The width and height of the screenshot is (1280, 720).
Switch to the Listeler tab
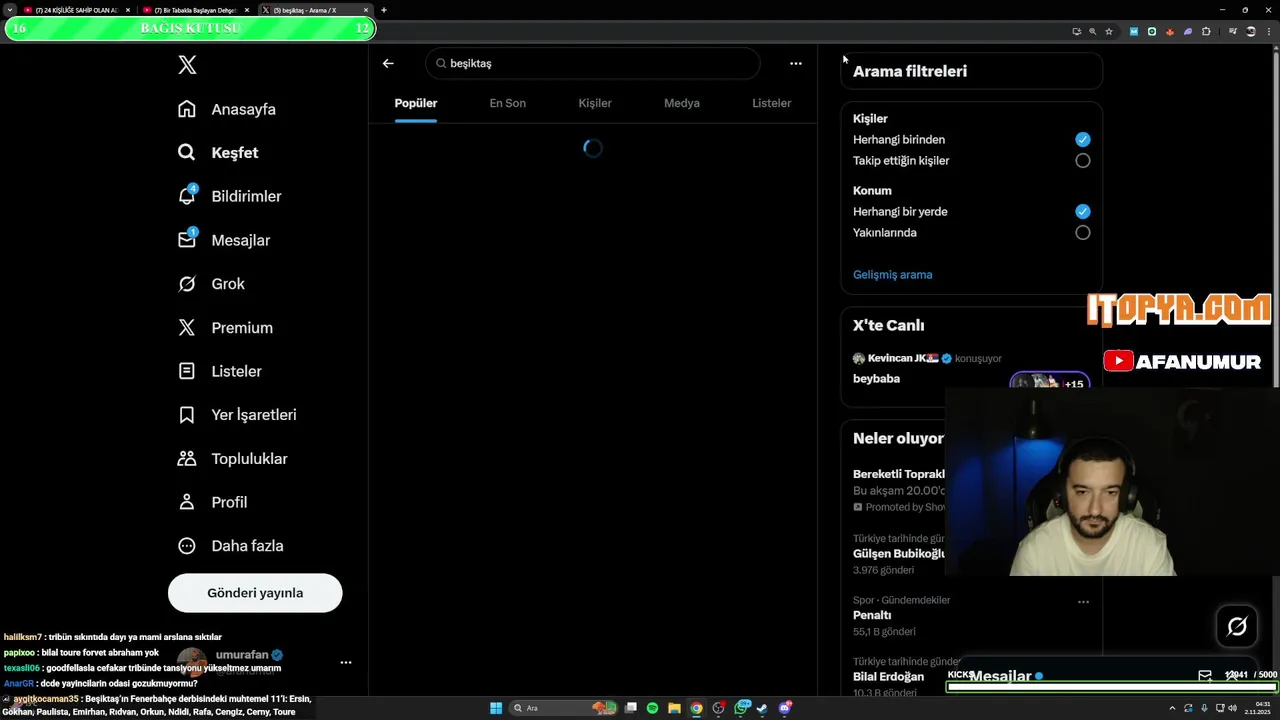click(x=771, y=103)
